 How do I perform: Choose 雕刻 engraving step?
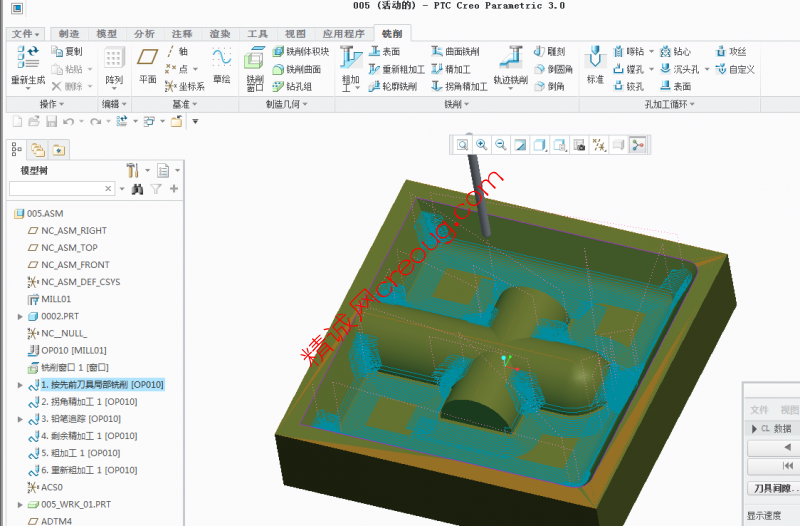pos(549,52)
